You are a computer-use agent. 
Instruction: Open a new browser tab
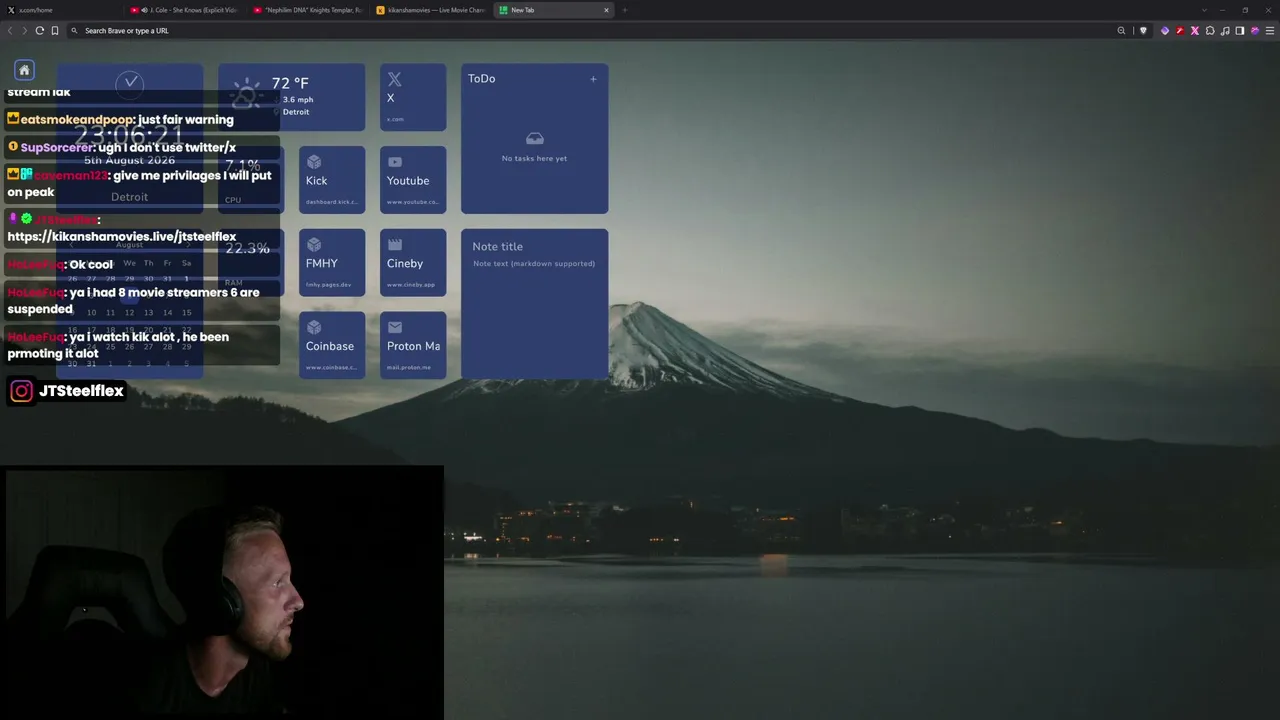point(624,10)
